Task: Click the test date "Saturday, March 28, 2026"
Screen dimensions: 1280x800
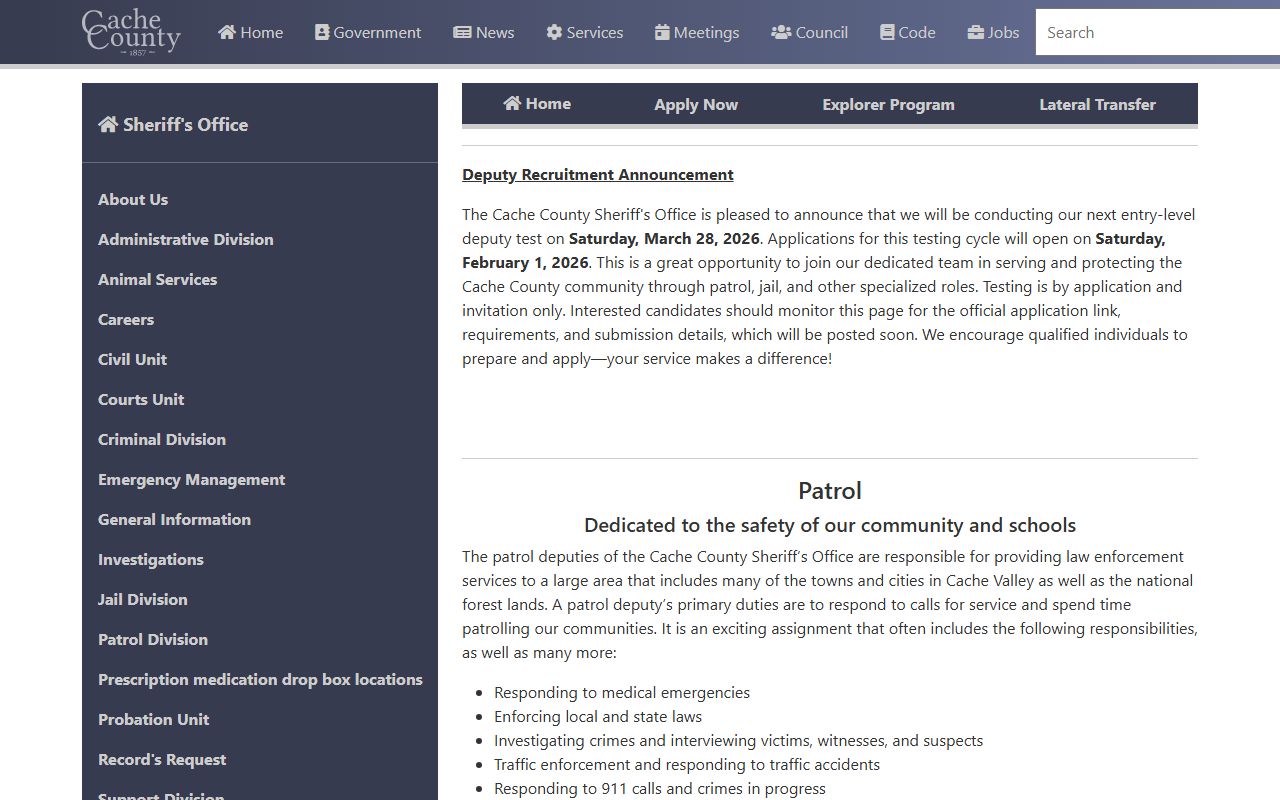Action: 664,238
